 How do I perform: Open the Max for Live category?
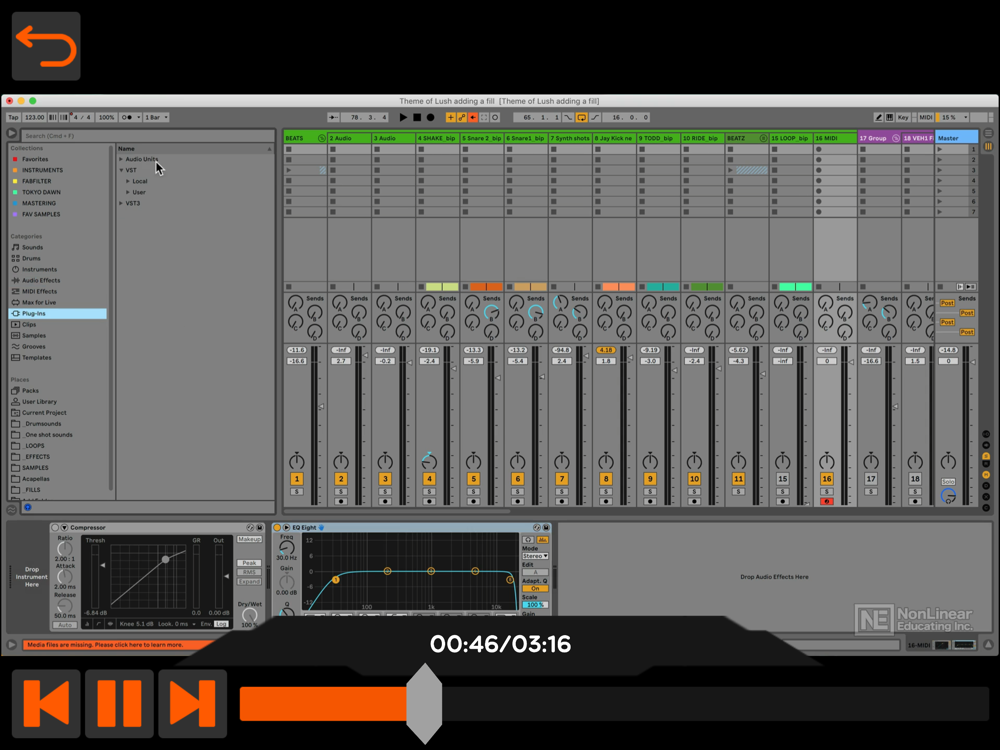[x=39, y=302]
